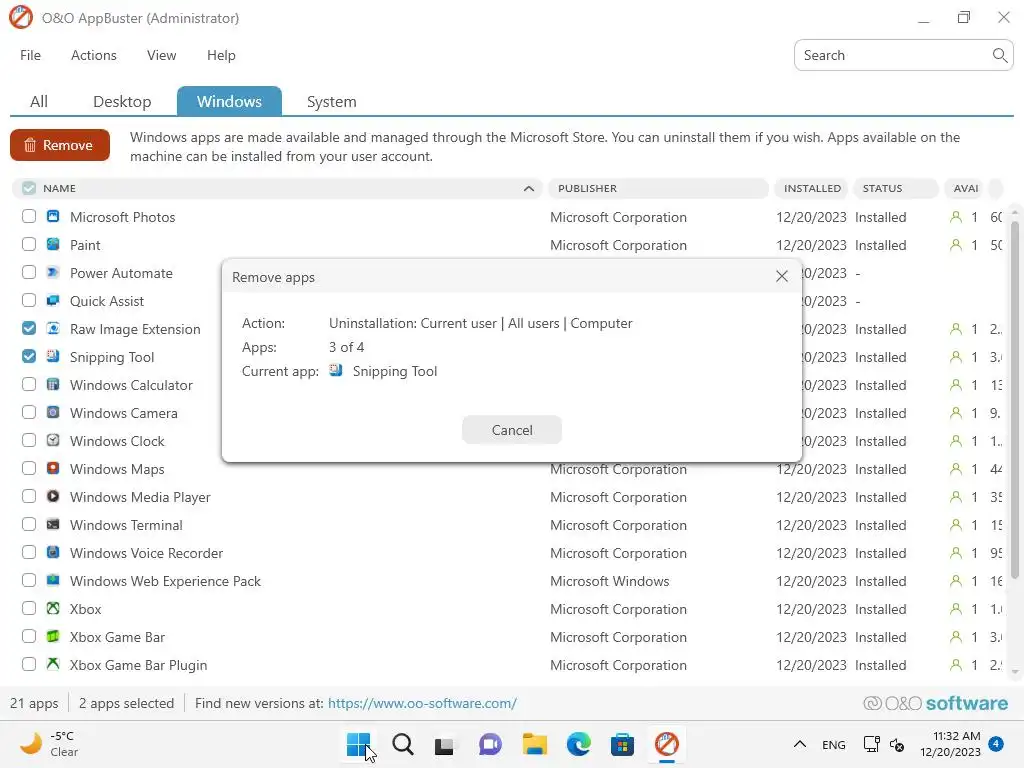This screenshot has height=768, width=1024.
Task: Toggle the select-all checkbox in NAME header
Action: pyautogui.click(x=29, y=188)
